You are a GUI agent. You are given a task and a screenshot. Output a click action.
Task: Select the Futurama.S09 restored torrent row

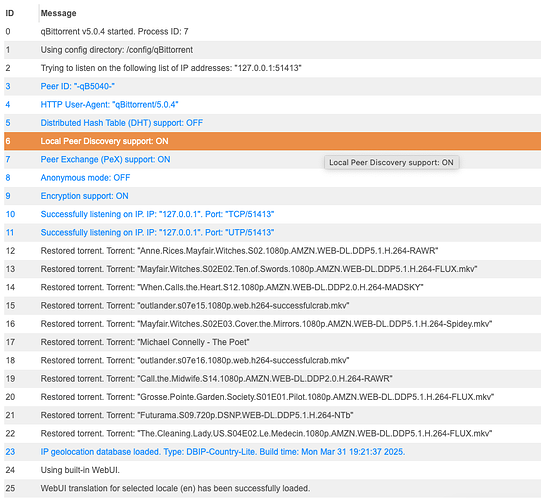[272, 415]
